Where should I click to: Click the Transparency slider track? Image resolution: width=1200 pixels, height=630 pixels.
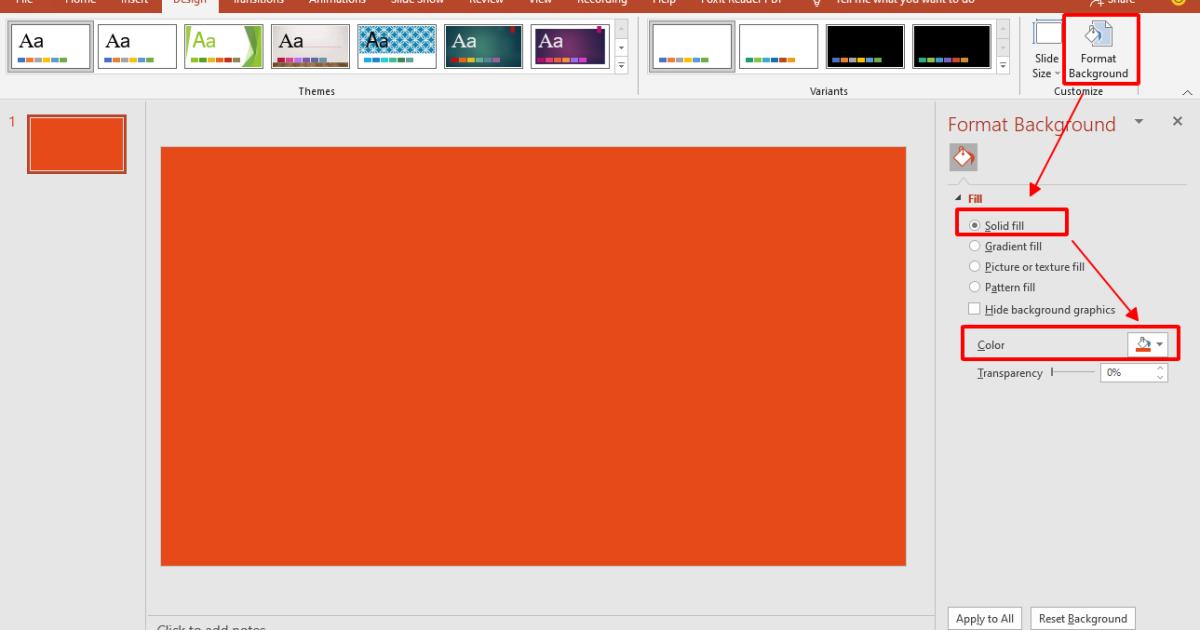[1073, 372]
